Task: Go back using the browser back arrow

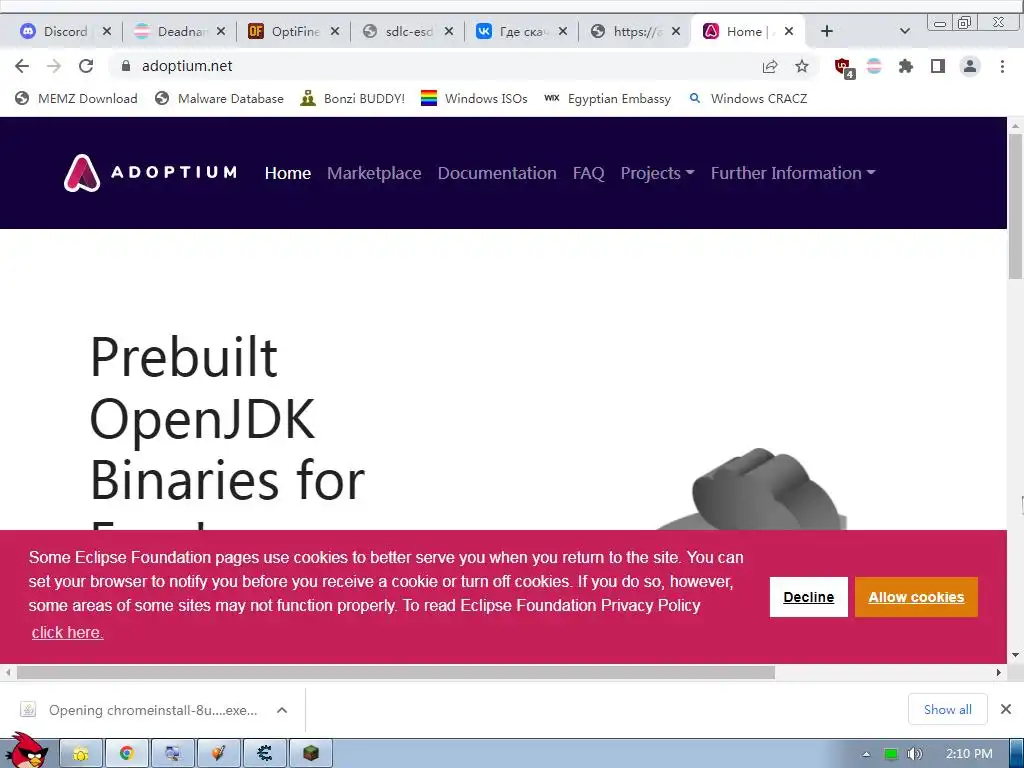Action: pos(22,66)
